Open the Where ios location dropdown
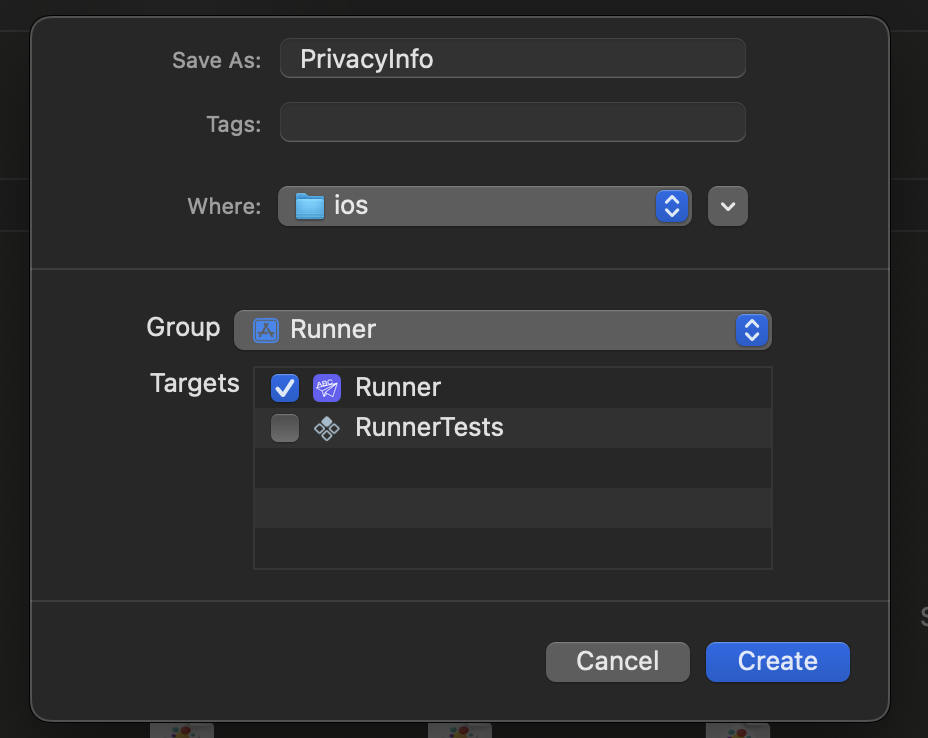This screenshot has height=738, width=928. tap(484, 206)
